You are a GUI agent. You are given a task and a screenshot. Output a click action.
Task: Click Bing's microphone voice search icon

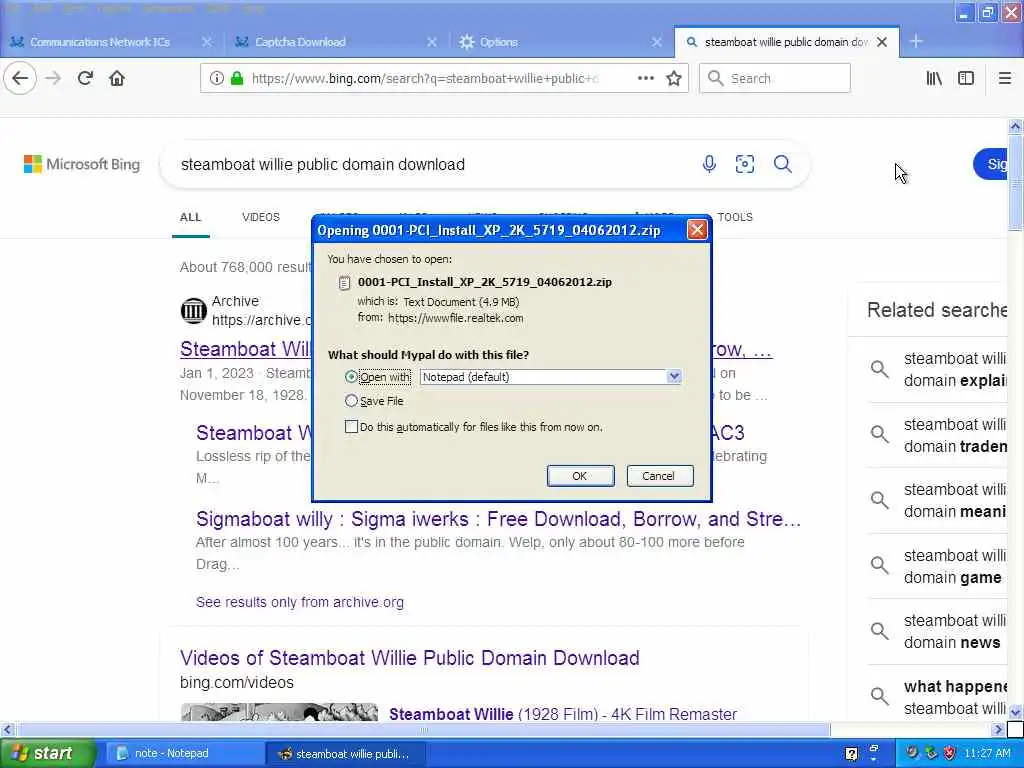(709, 164)
